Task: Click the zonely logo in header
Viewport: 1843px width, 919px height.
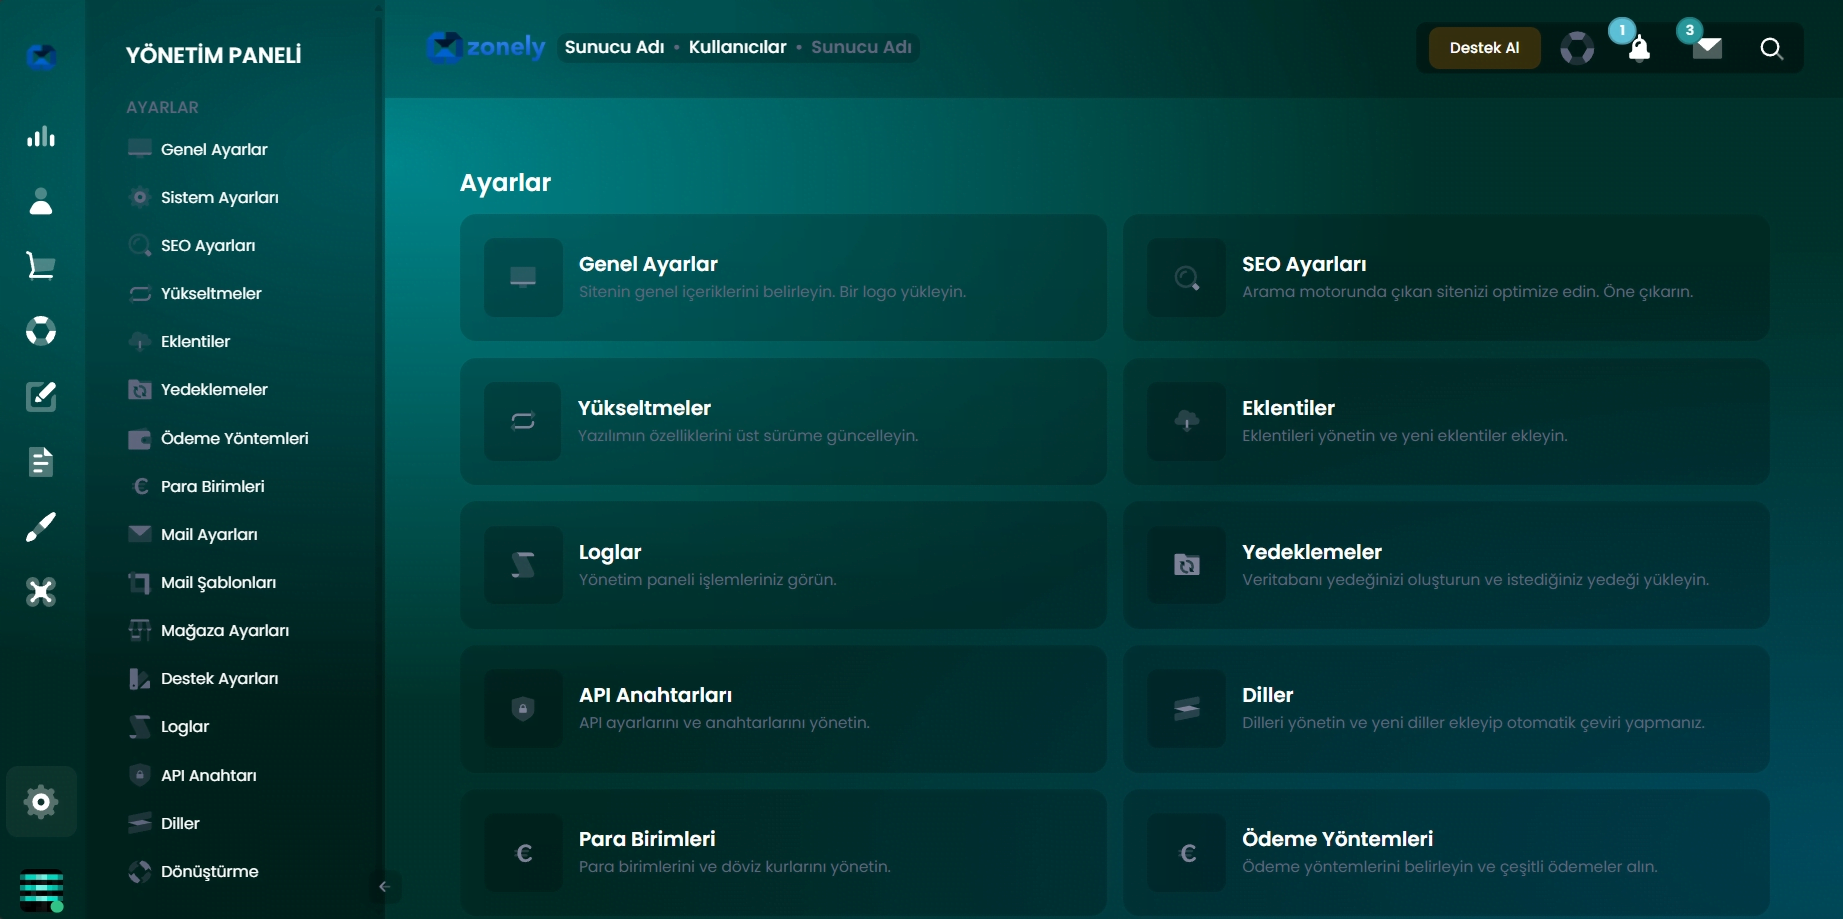Action: coord(486,47)
